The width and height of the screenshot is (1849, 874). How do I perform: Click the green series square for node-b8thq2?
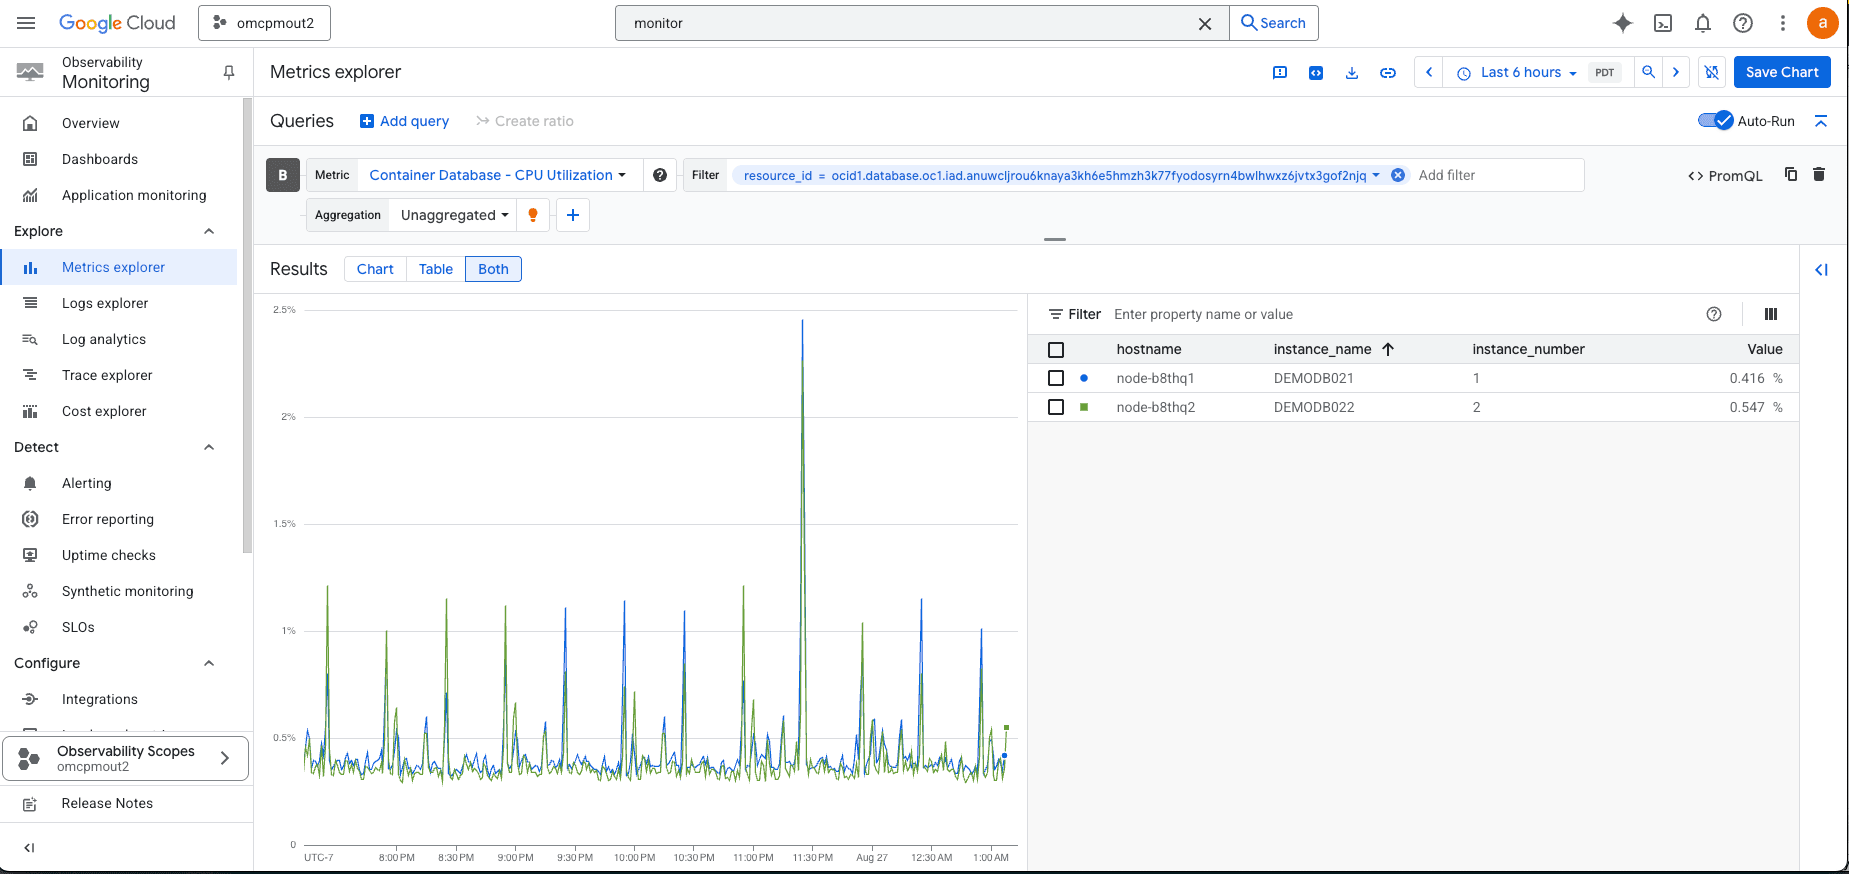point(1084,407)
